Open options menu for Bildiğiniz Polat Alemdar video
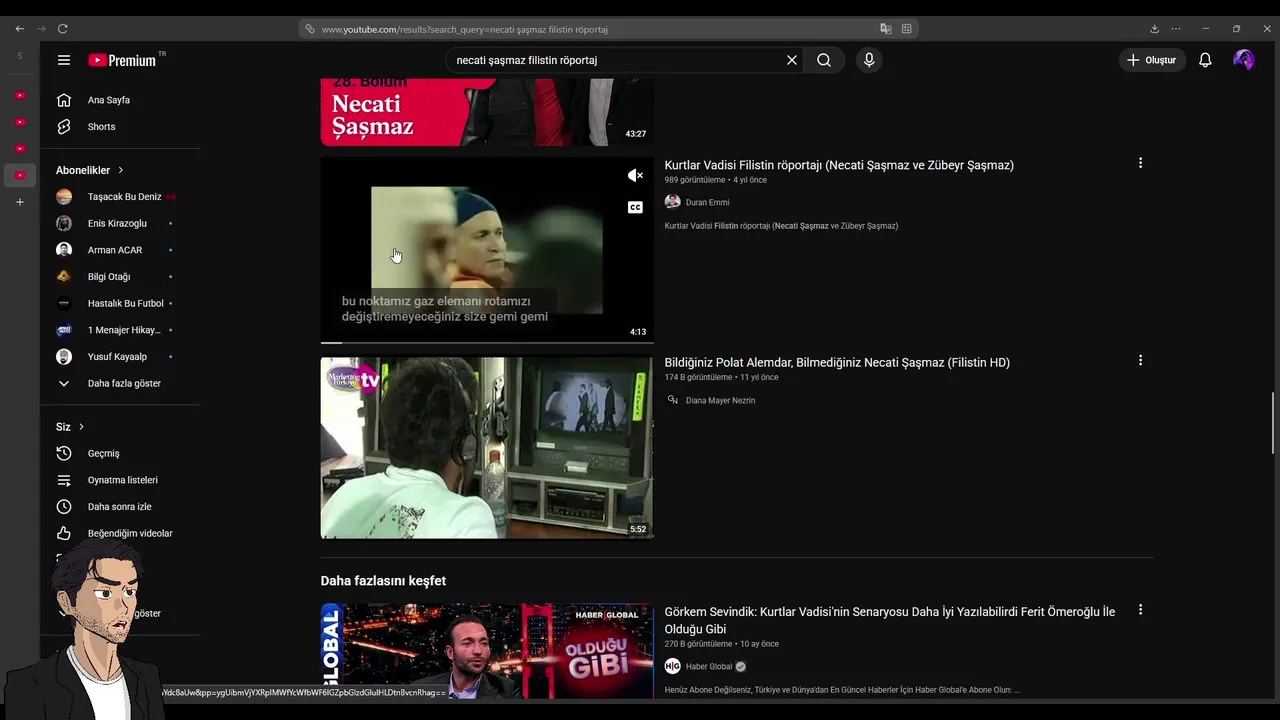Viewport: 1280px width, 720px height. tap(1140, 360)
